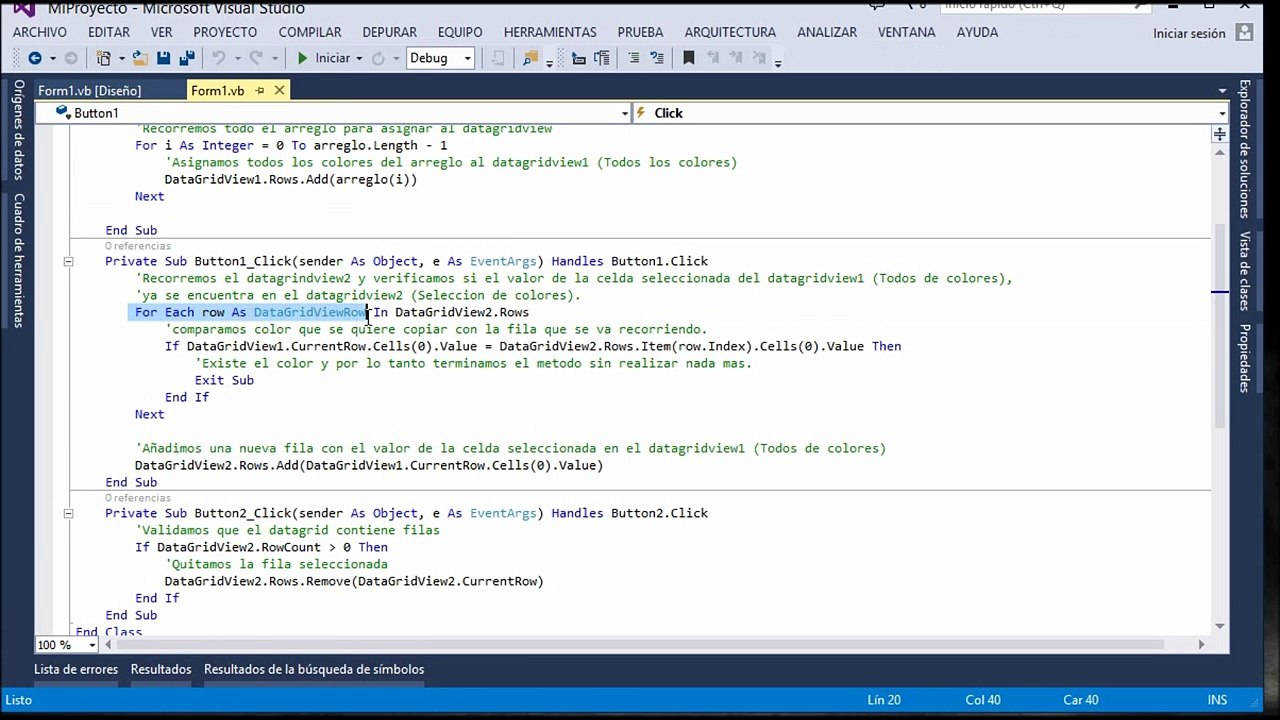Pin the Form1.vb tab
Screen dimensions: 1280x720
pos(260,90)
